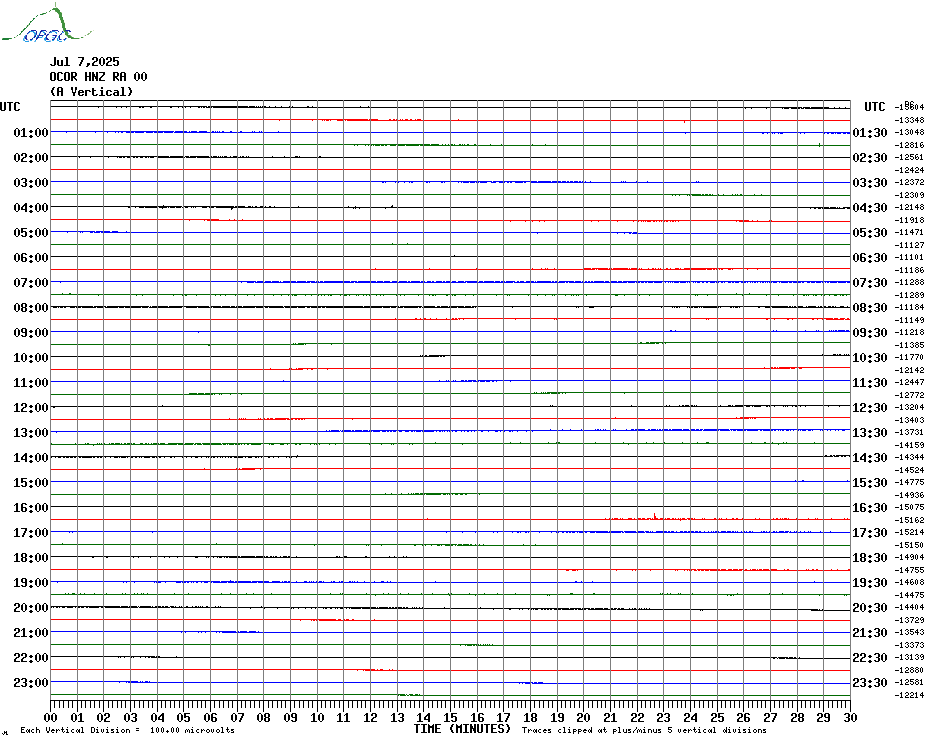Click minute axis label "12"

pyautogui.click(x=370, y=717)
